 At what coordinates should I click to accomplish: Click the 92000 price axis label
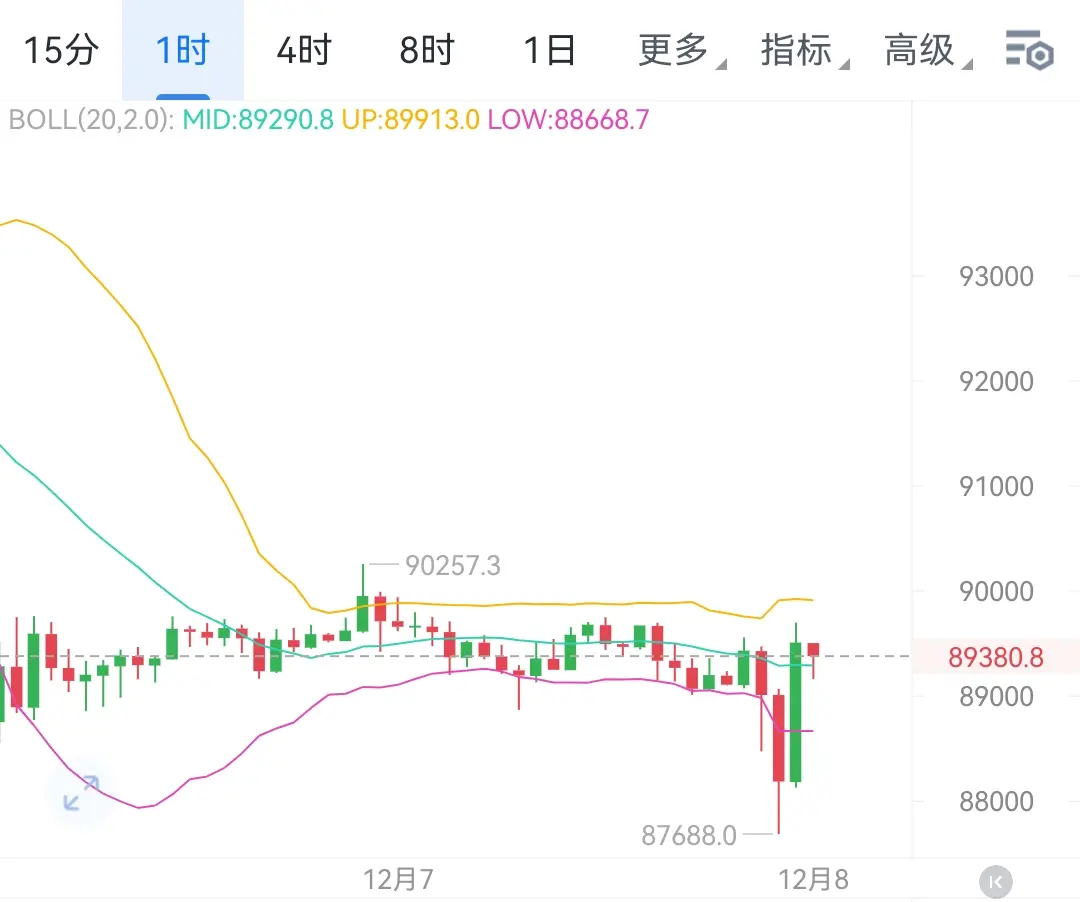tap(996, 381)
